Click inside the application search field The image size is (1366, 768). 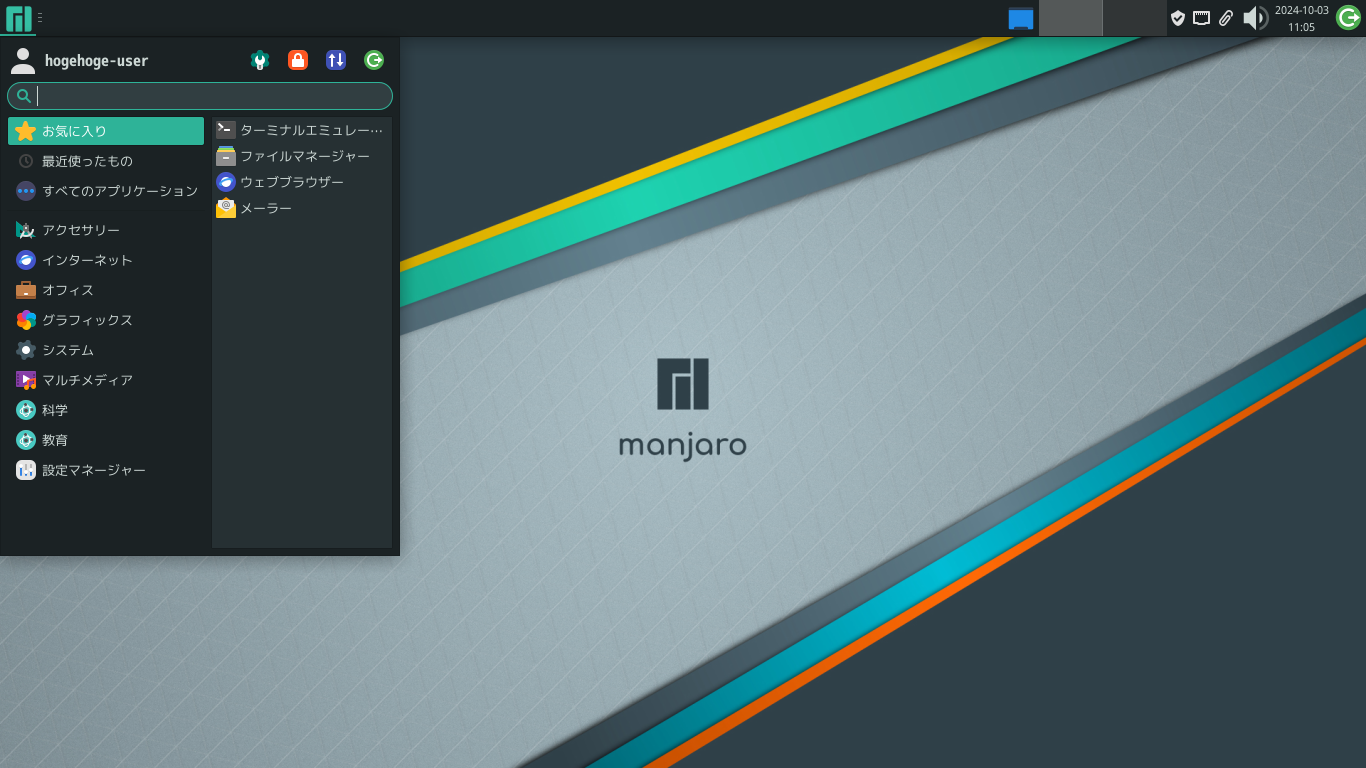tap(199, 95)
